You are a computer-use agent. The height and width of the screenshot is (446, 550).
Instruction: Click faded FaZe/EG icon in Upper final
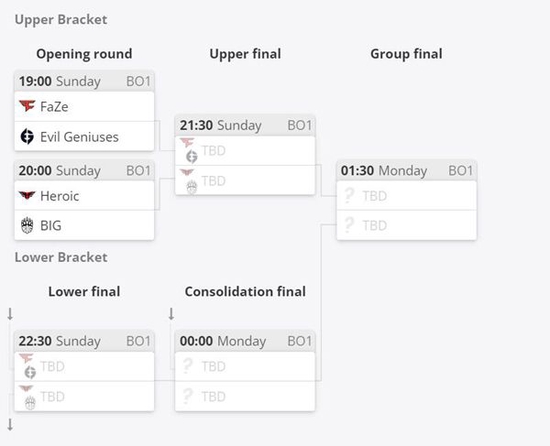point(189,150)
